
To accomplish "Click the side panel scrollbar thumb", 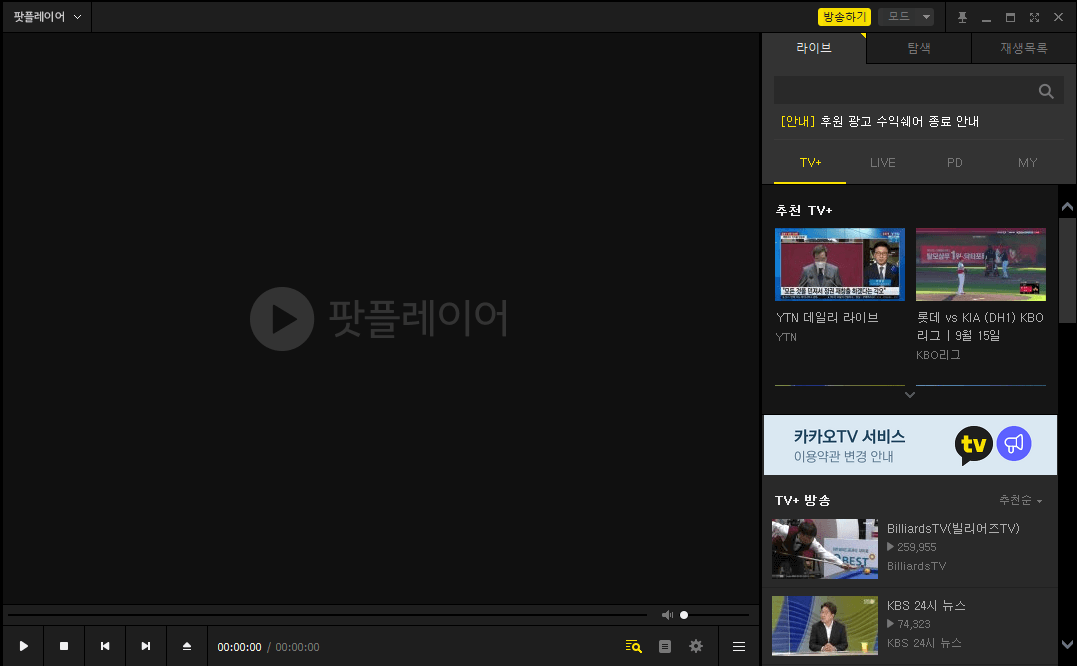I will tap(1067, 271).
